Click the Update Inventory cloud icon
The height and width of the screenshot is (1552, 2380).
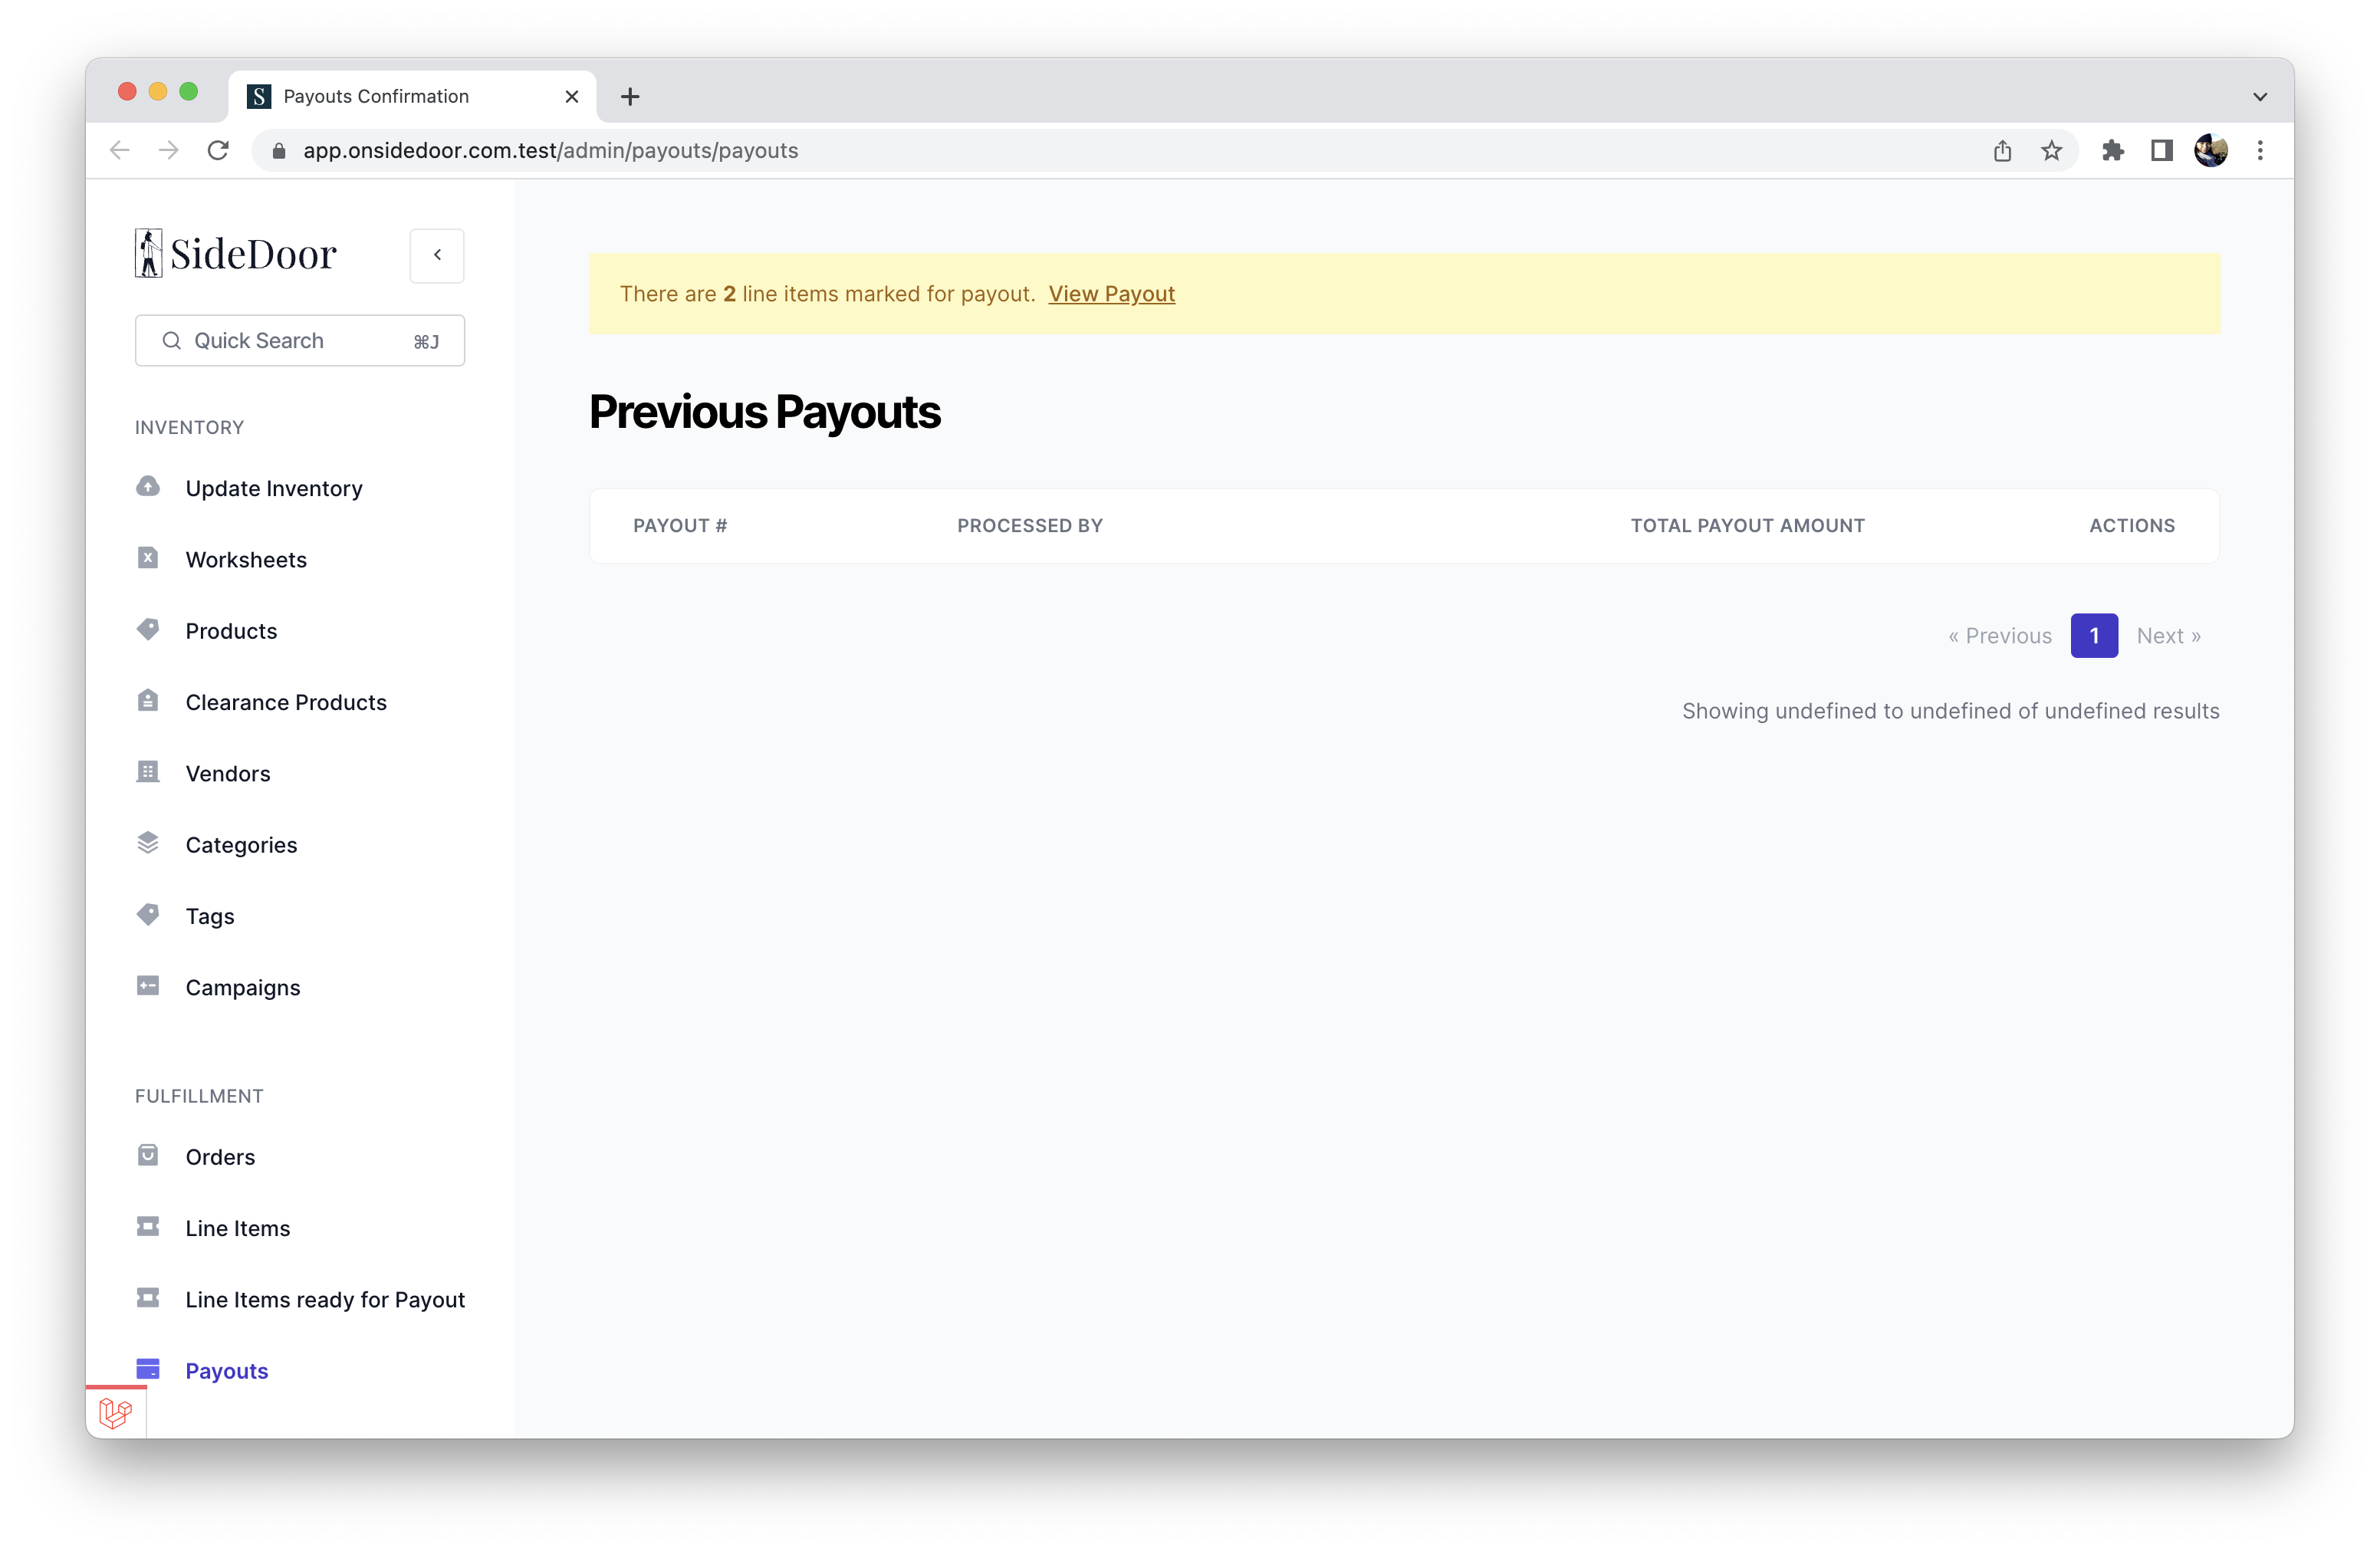(x=148, y=487)
